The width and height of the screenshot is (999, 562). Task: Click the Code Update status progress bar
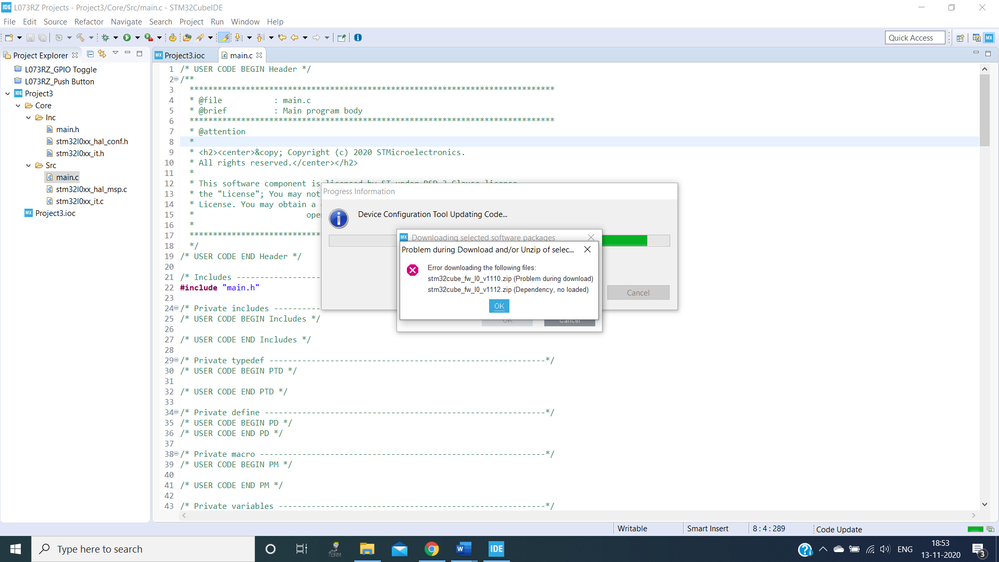tap(975, 529)
